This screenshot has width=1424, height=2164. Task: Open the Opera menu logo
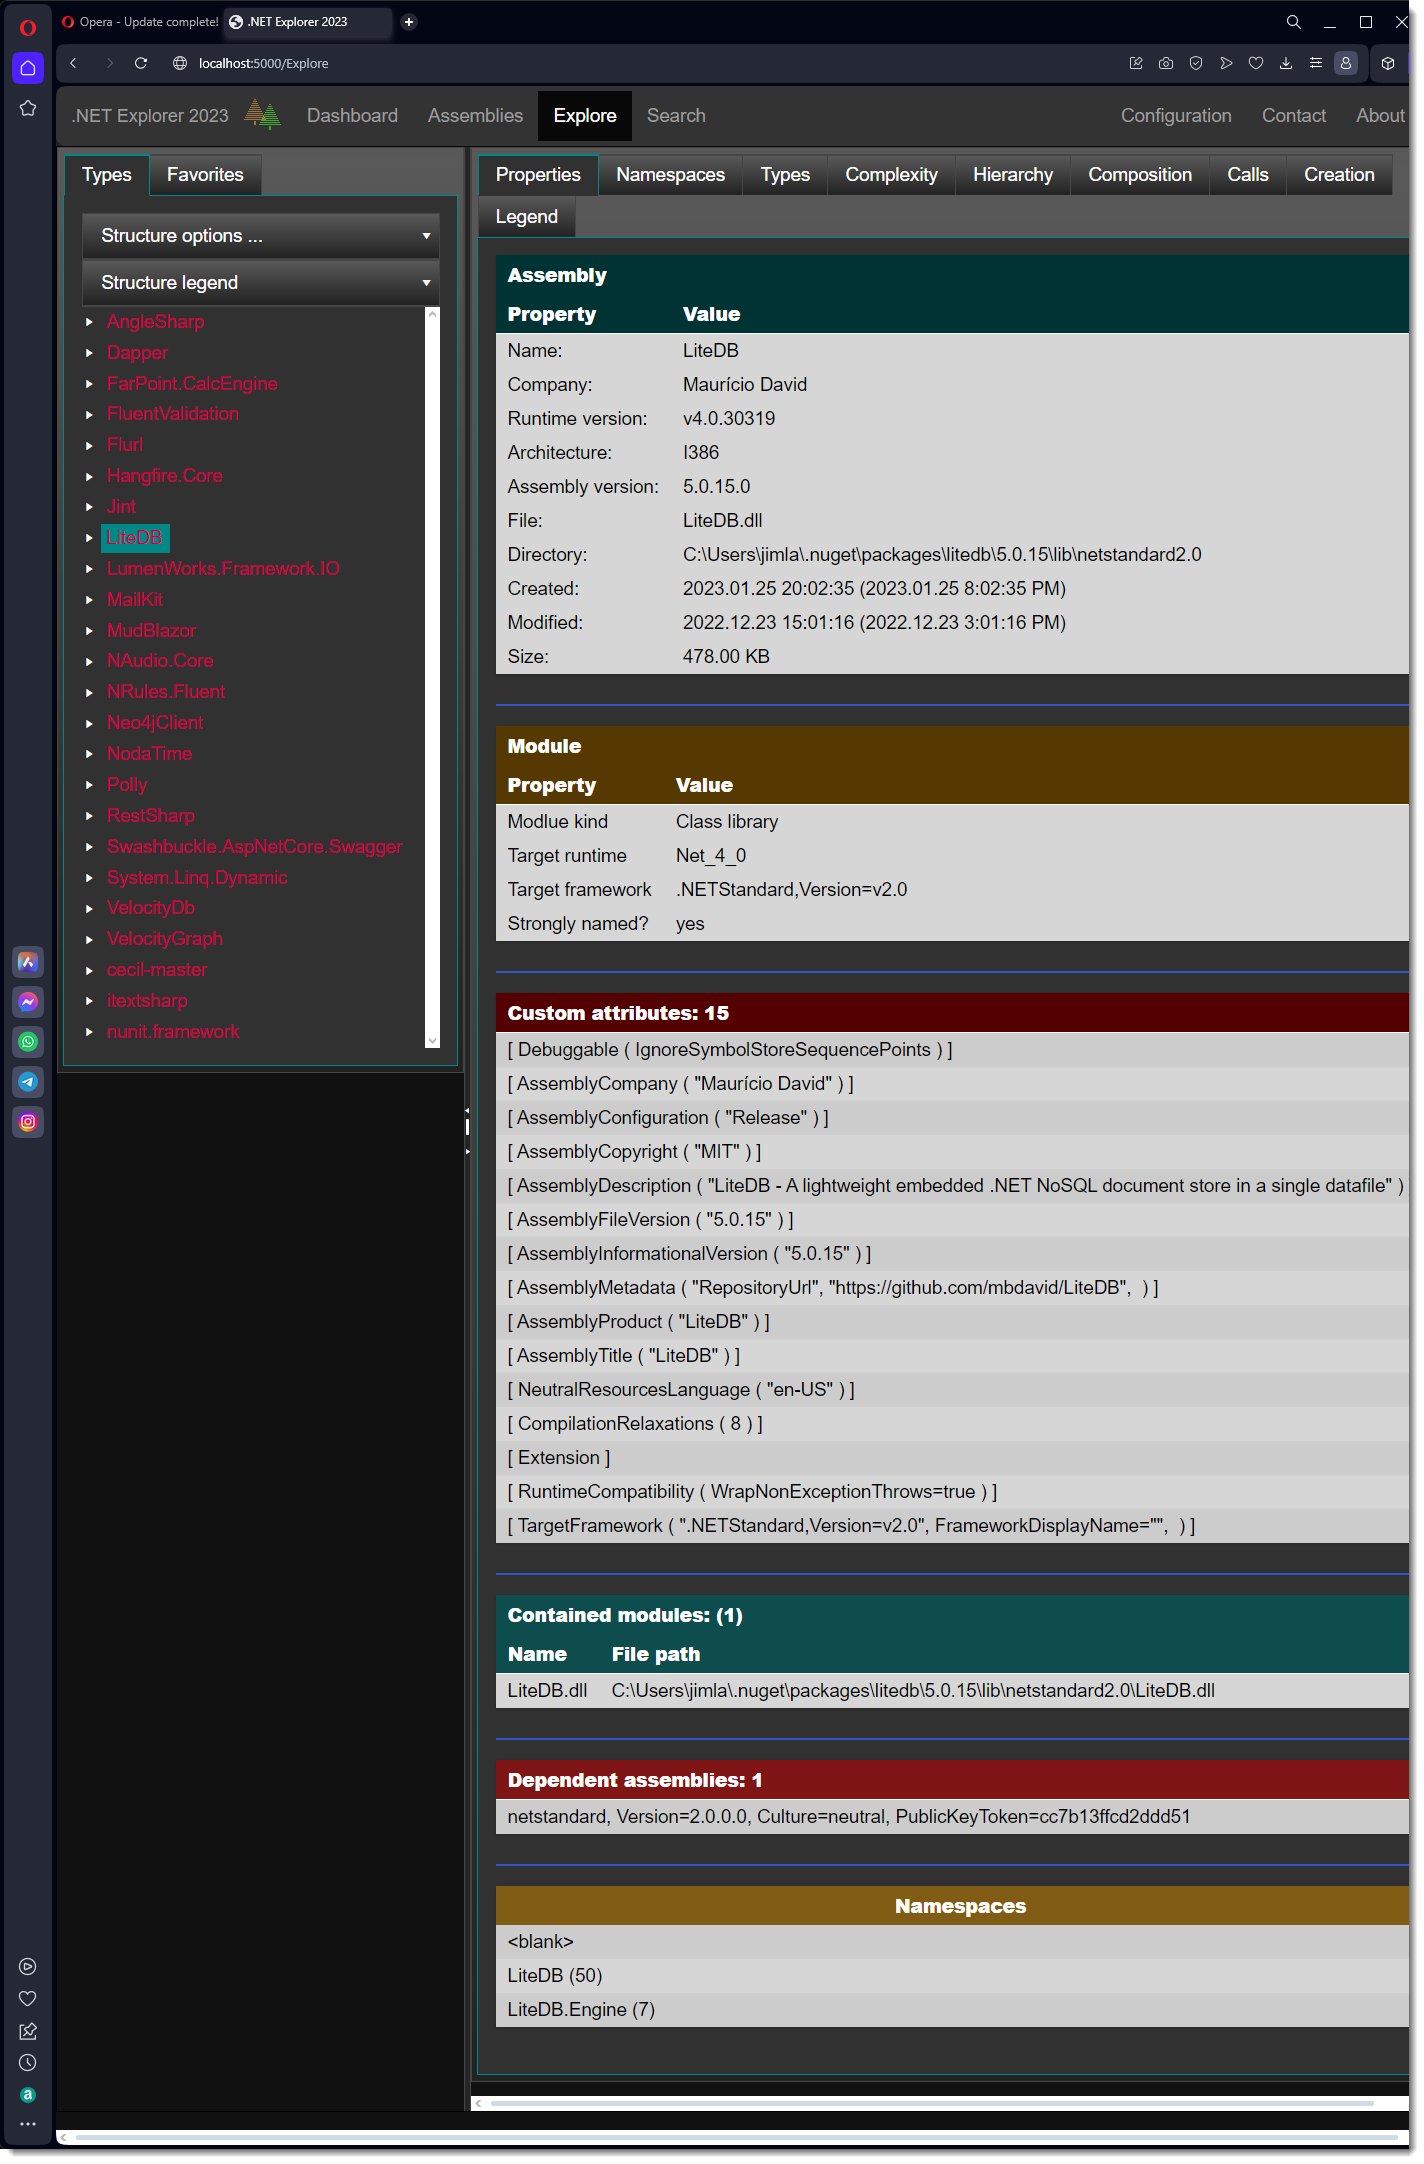[x=28, y=27]
